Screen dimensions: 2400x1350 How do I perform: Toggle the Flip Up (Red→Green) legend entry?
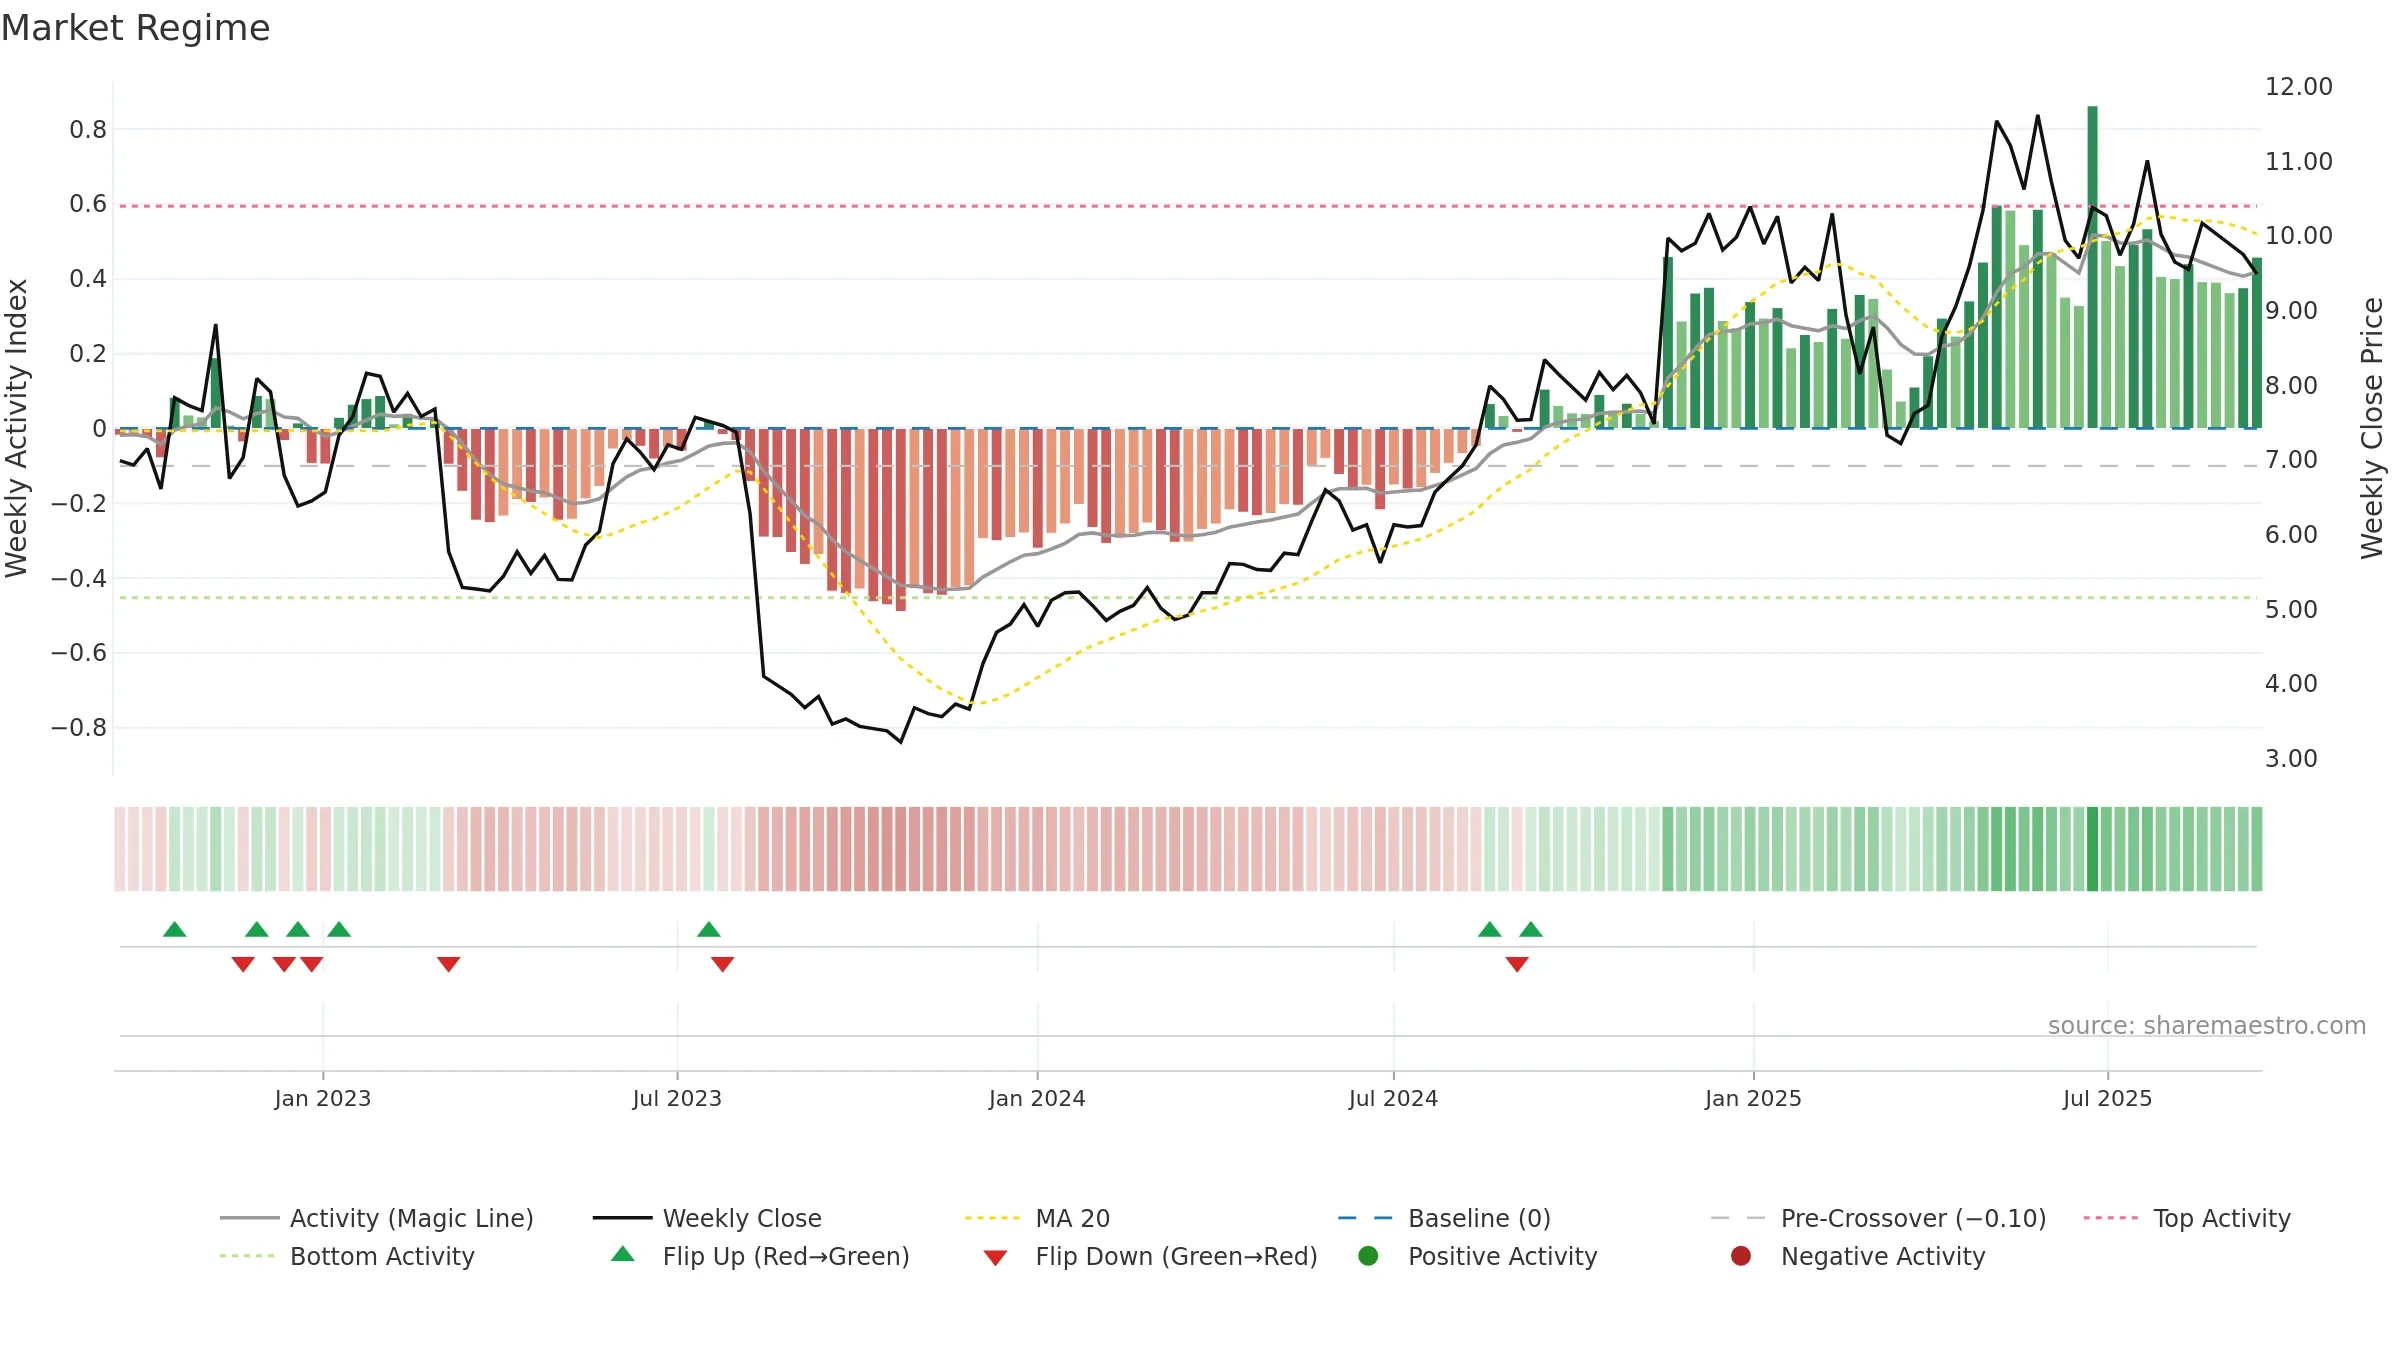(x=760, y=1256)
